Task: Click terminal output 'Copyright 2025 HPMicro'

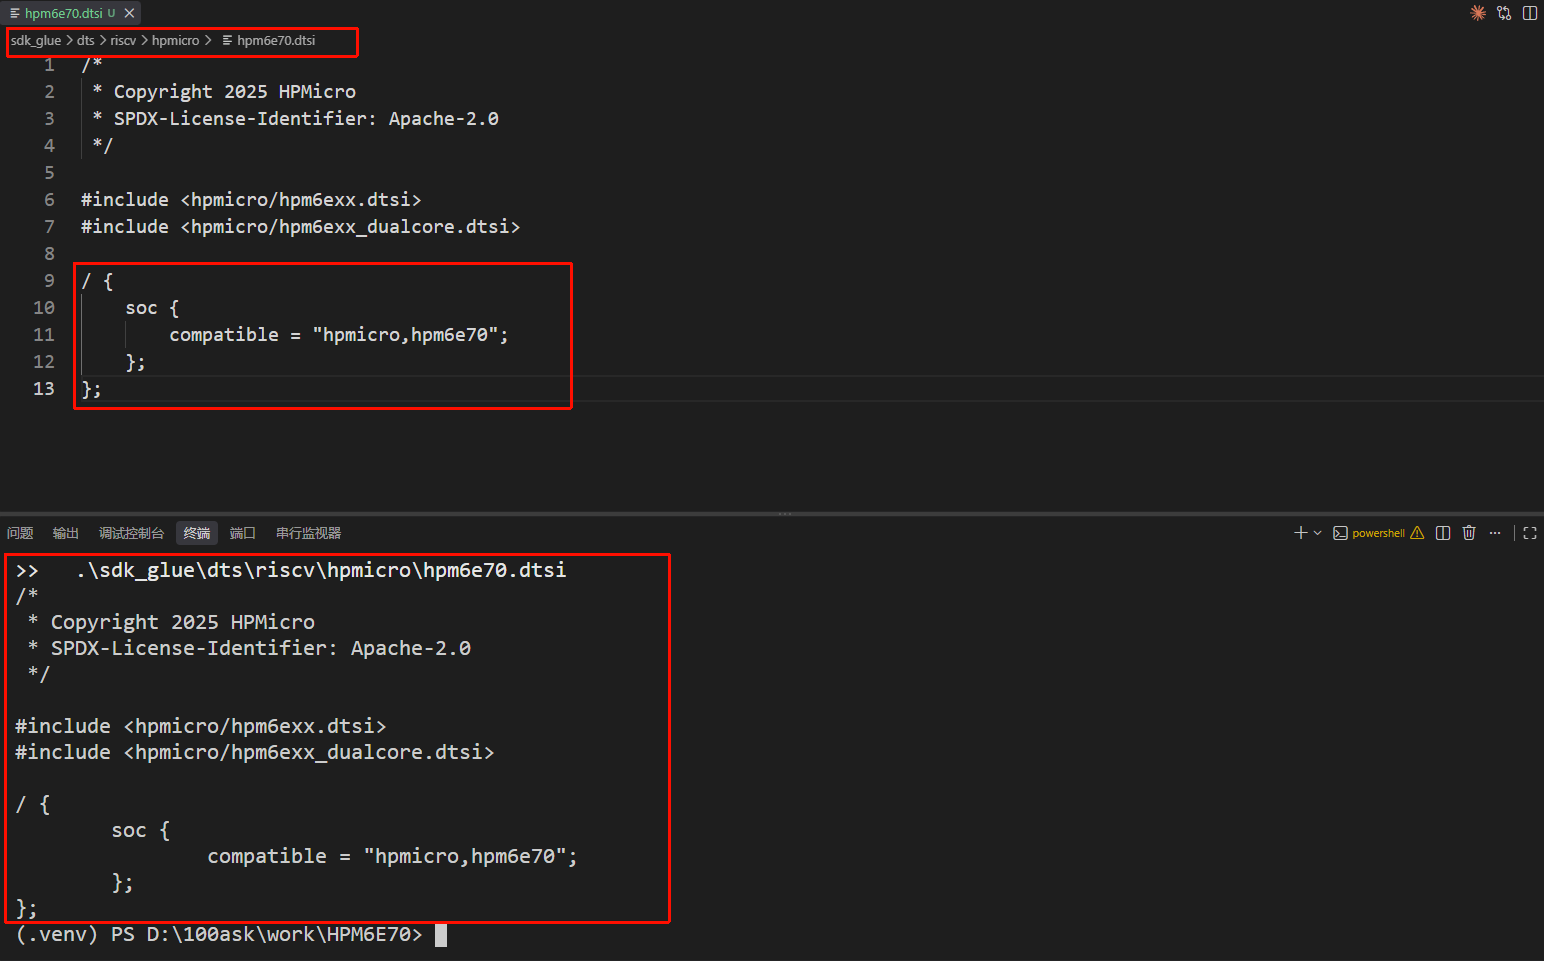Action: click(x=183, y=622)
